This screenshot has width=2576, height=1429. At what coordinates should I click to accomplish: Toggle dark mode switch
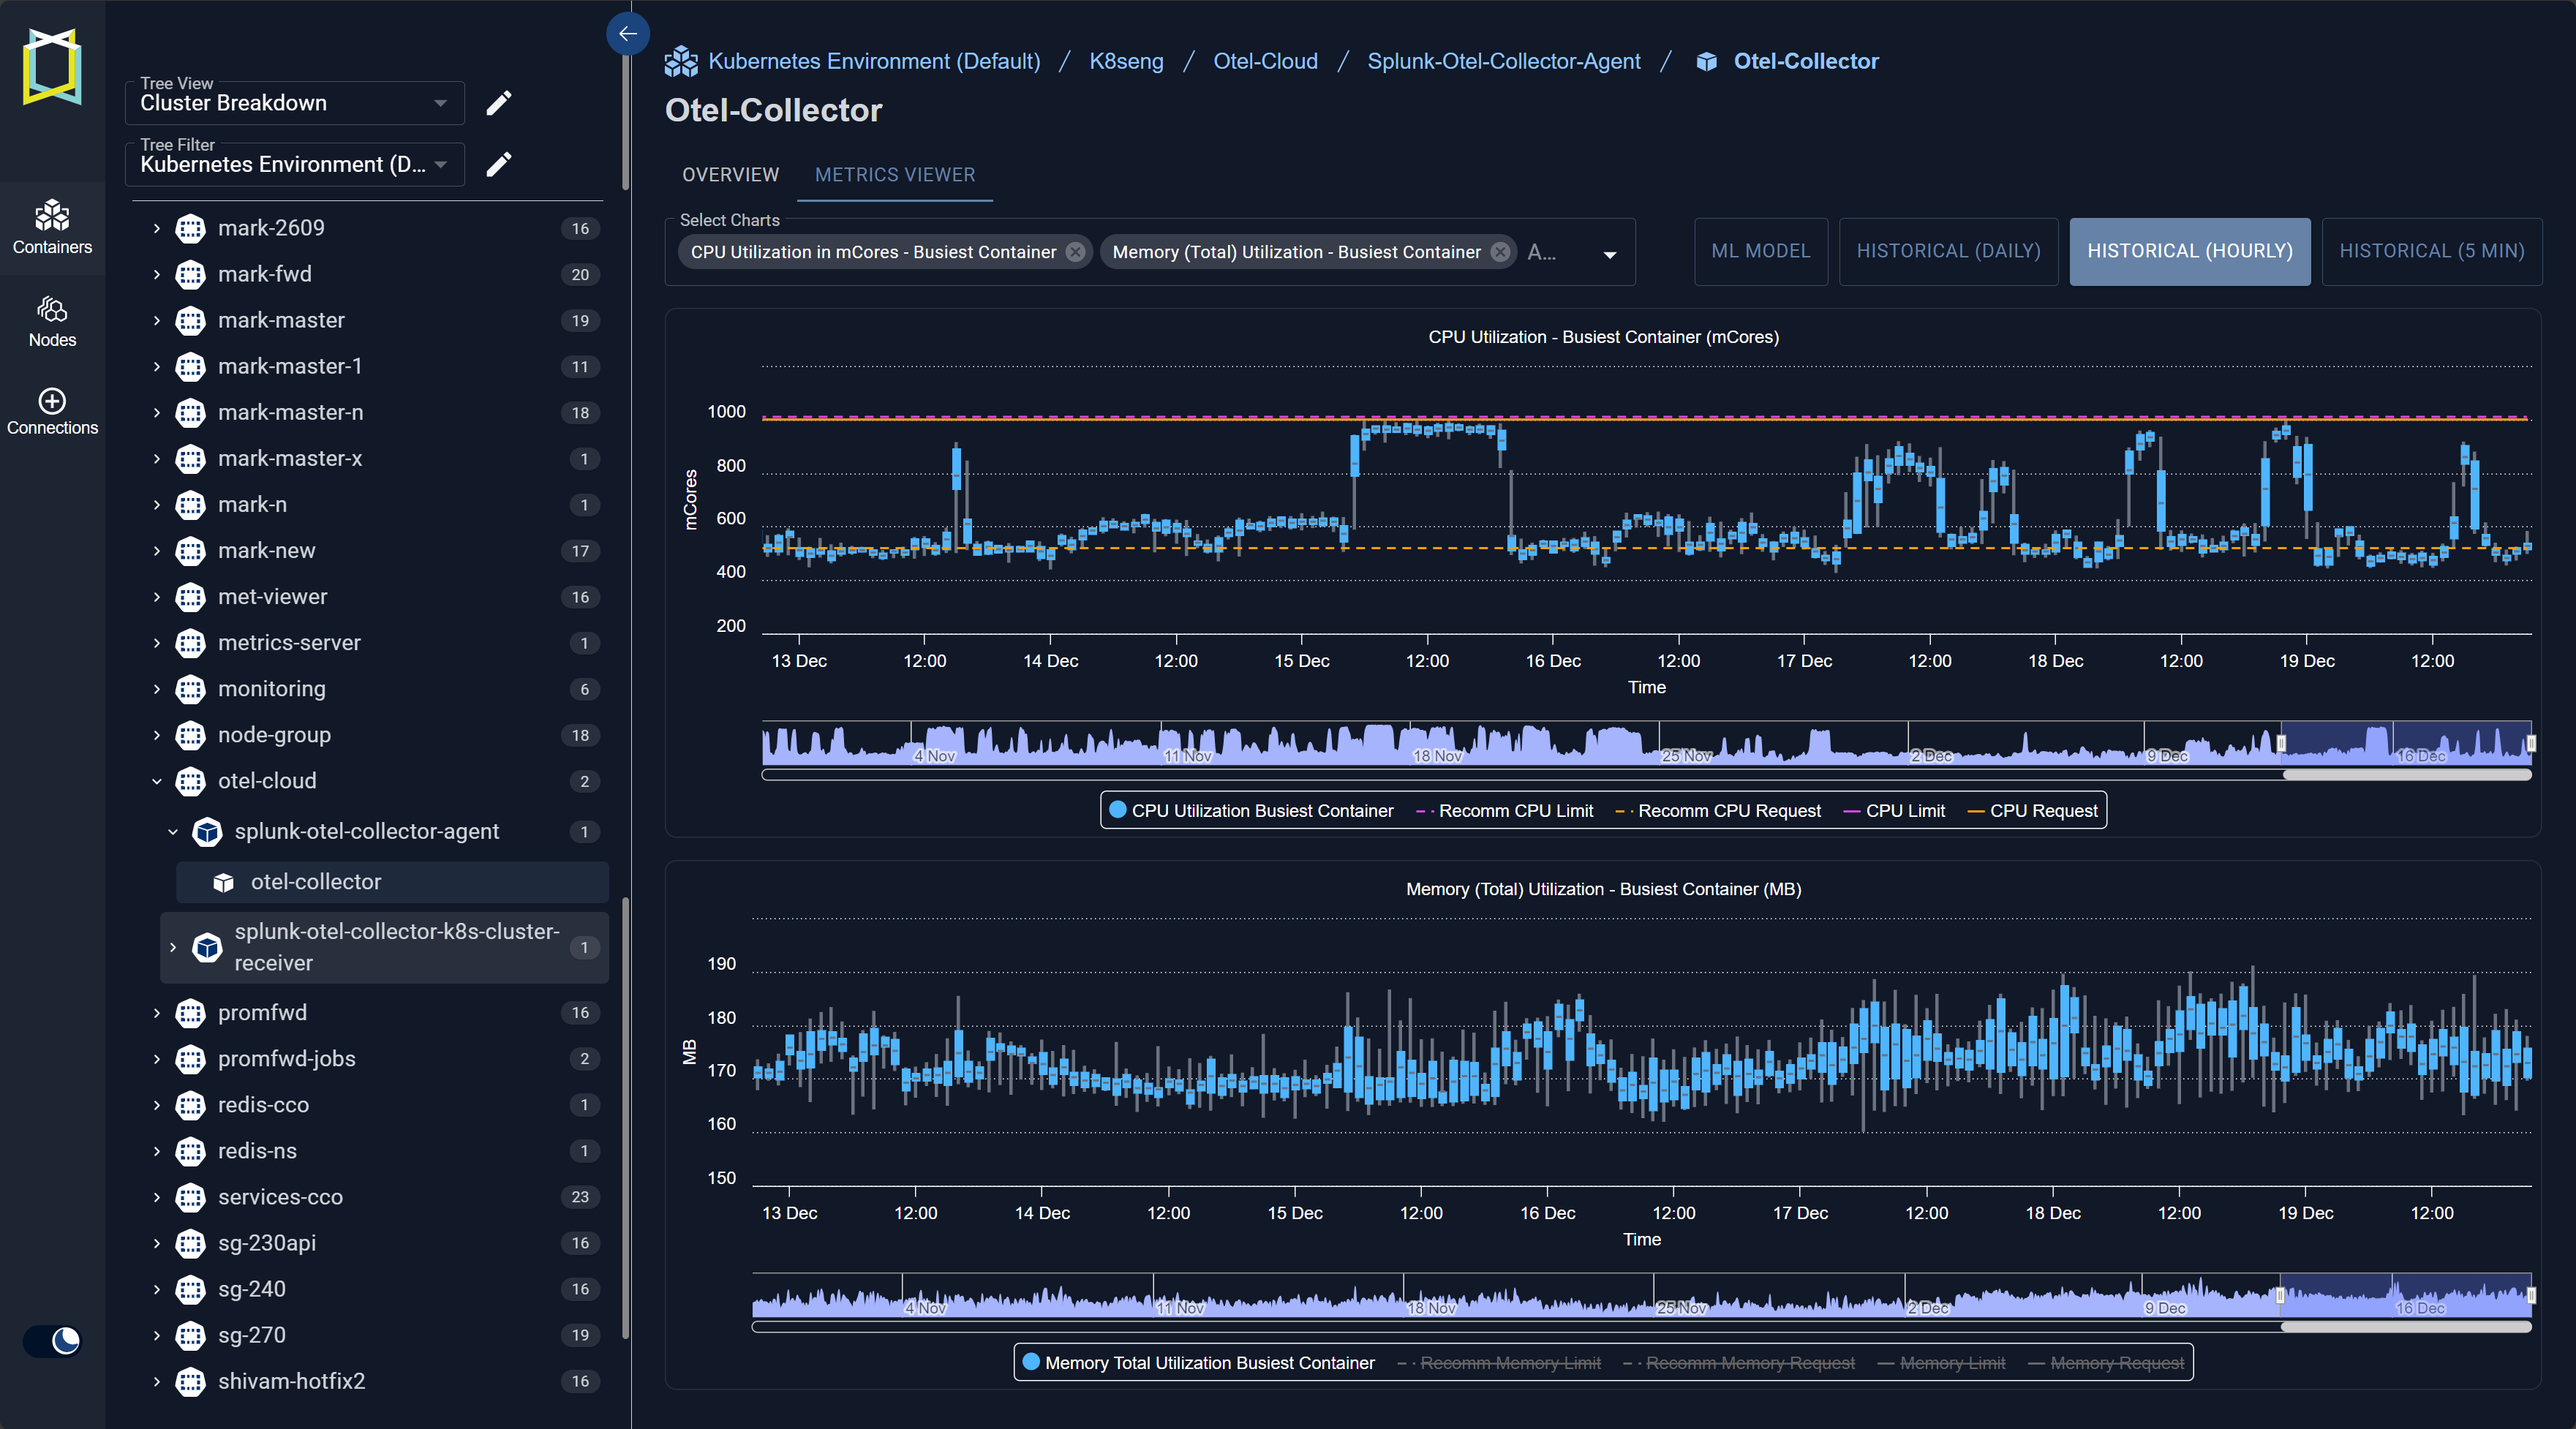(52, 1340)
